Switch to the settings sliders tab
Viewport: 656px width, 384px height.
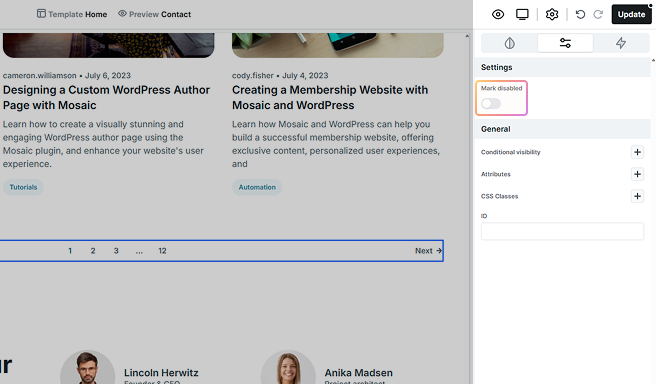point(565,43)
